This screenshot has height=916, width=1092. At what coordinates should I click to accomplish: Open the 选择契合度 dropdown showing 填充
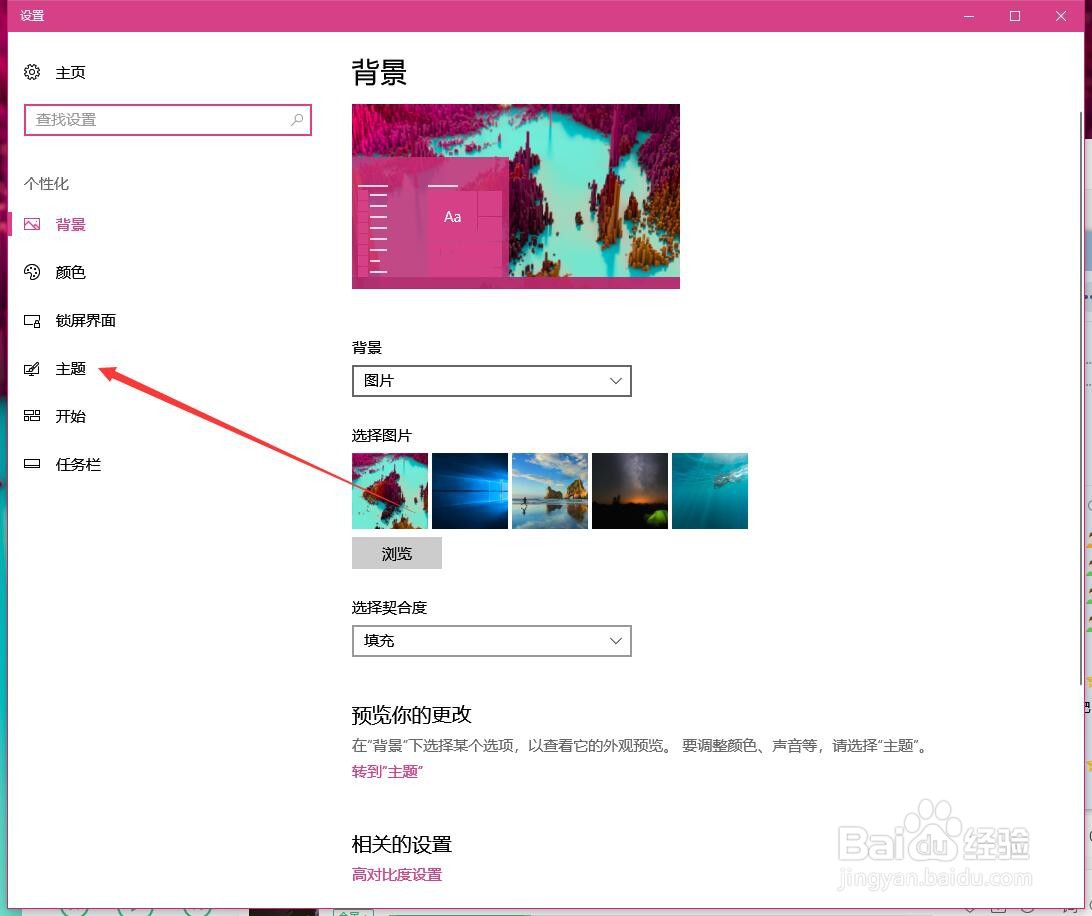click(x=492, y=641)
